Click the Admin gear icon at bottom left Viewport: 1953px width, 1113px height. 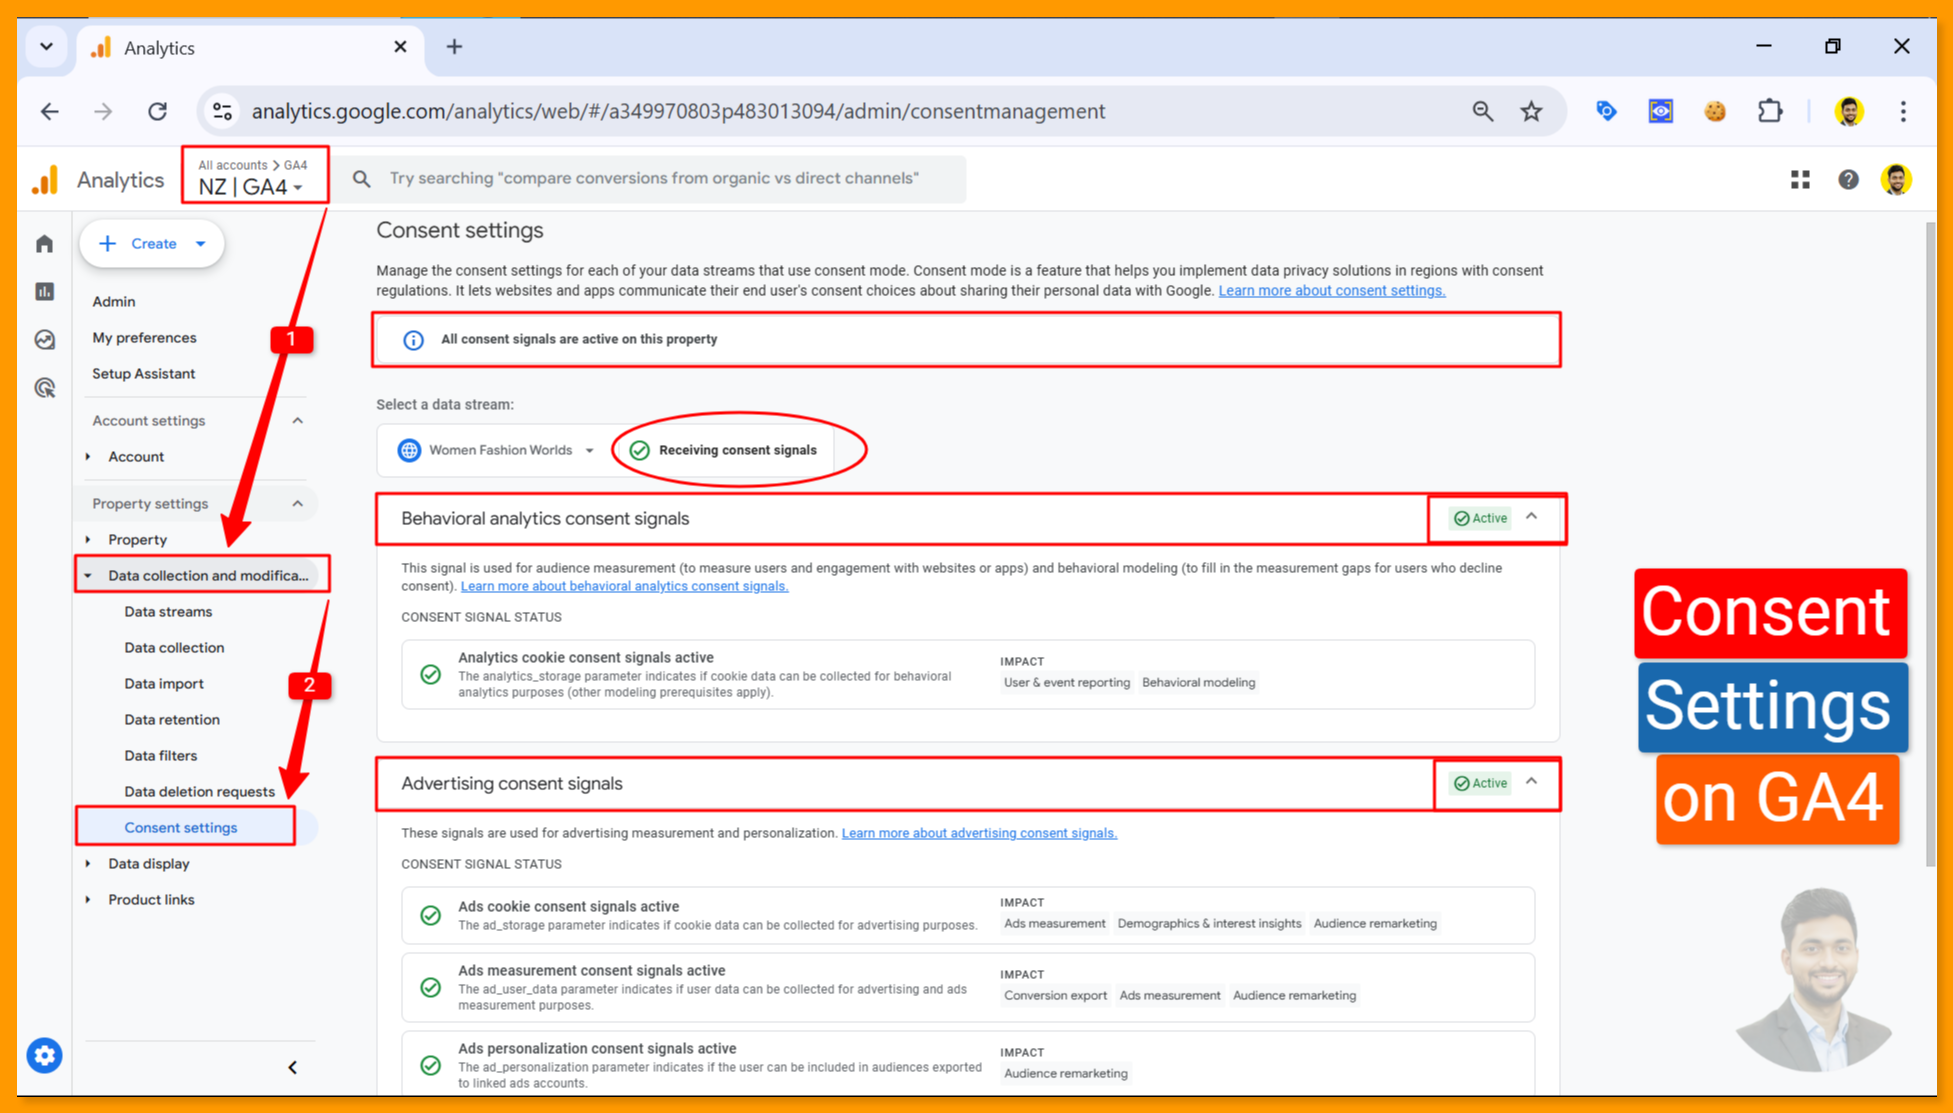click(44, 1055)
